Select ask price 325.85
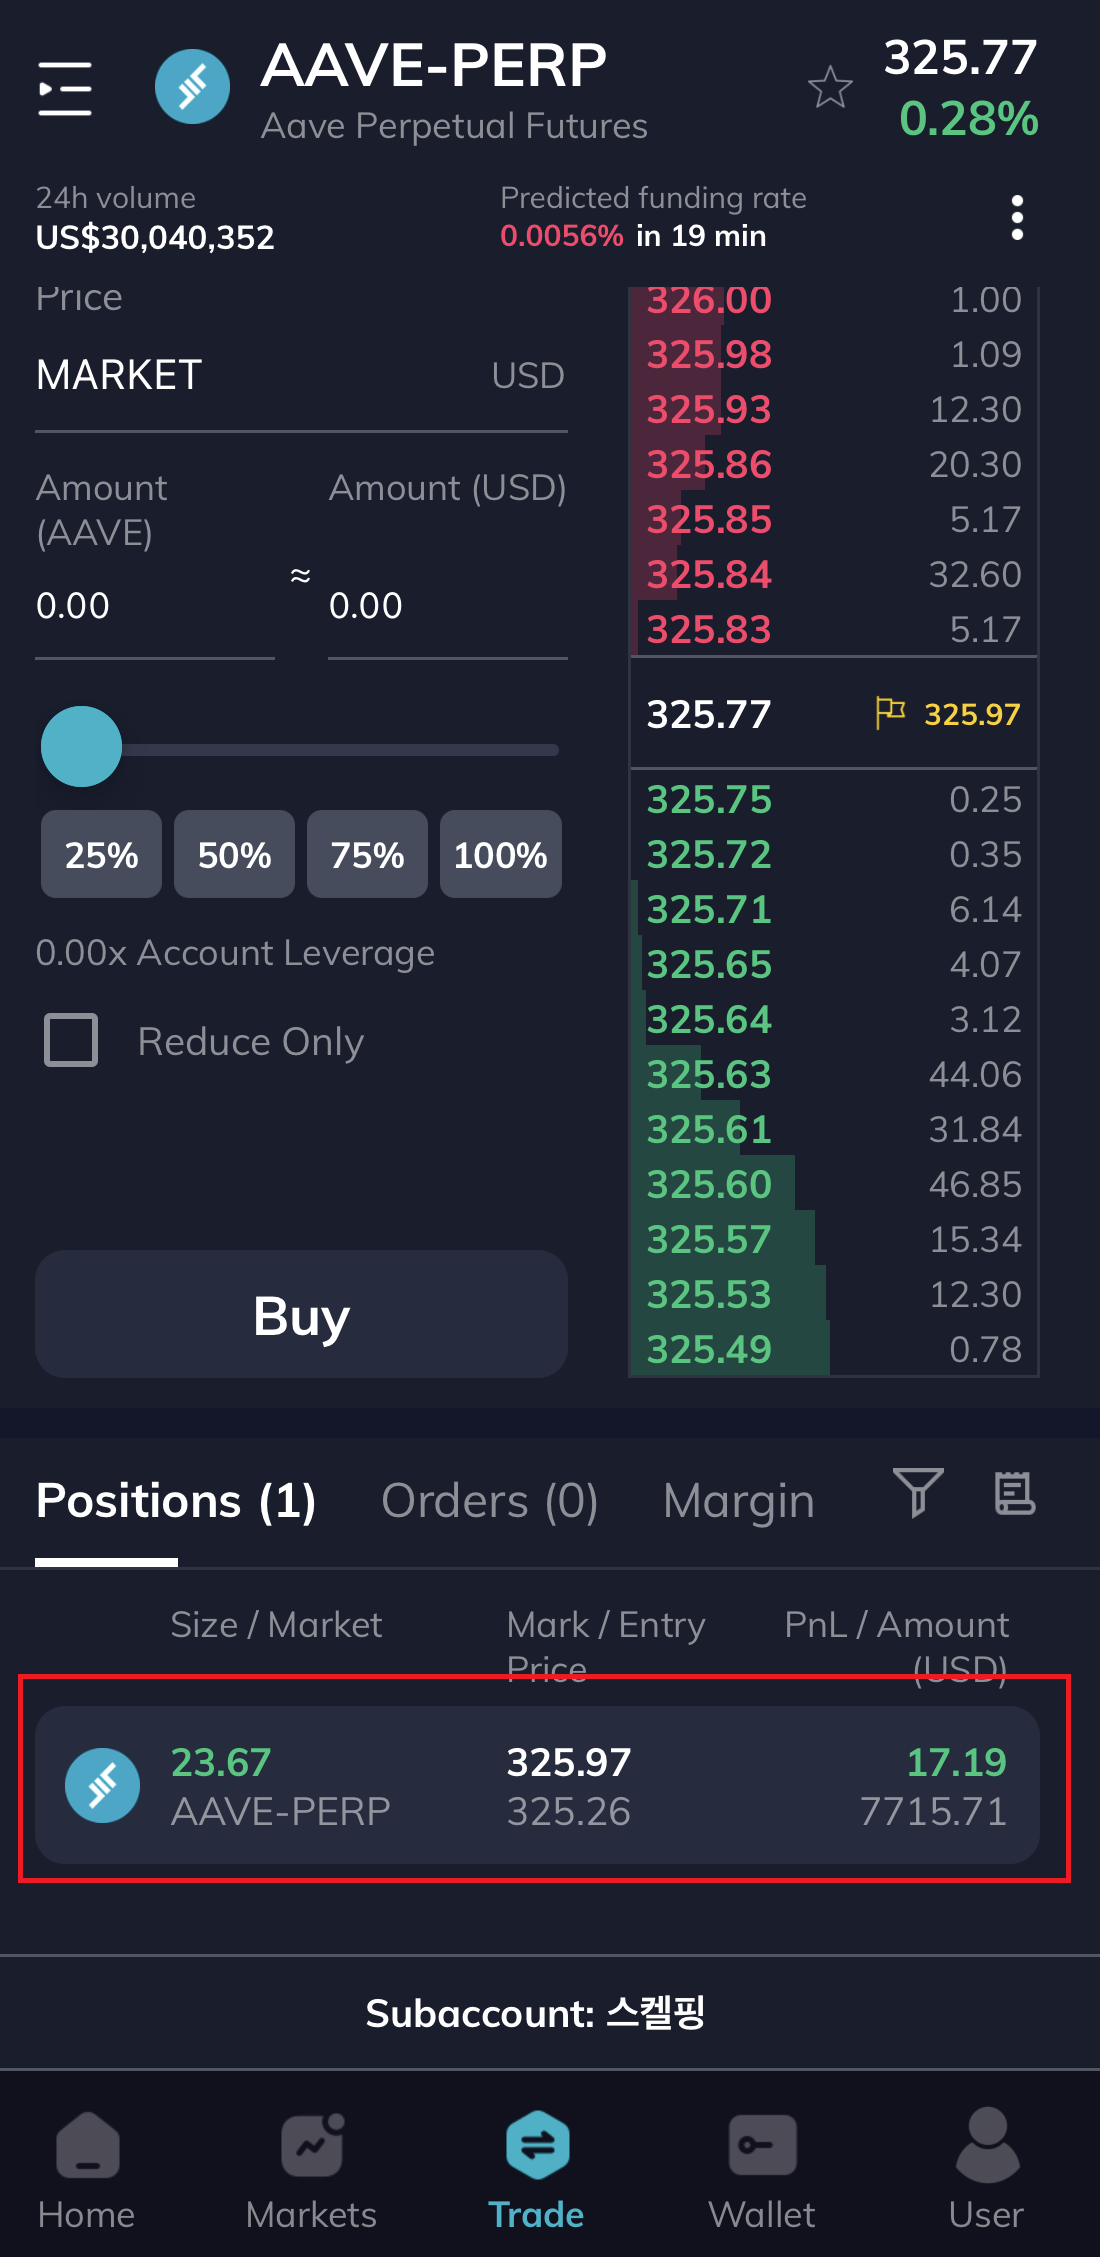Image resolution: width=1100 pixels, height=2257 pixels. 709,520
